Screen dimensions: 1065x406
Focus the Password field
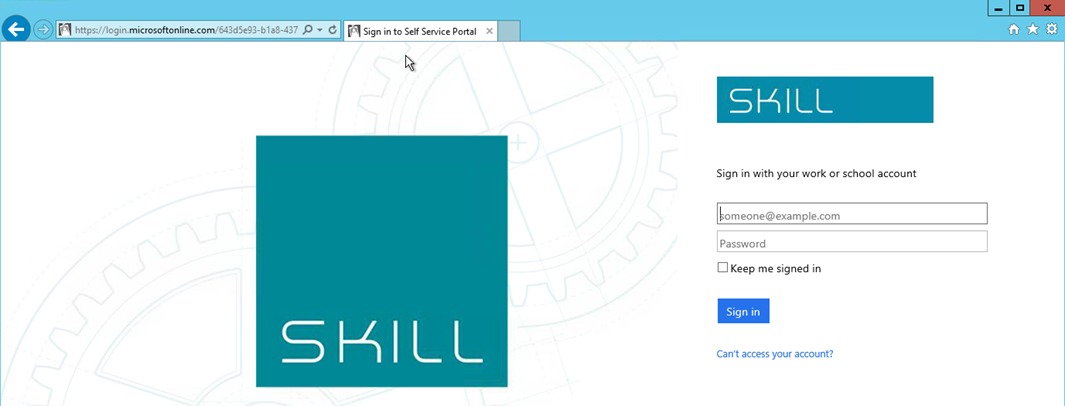pos(852,242)
